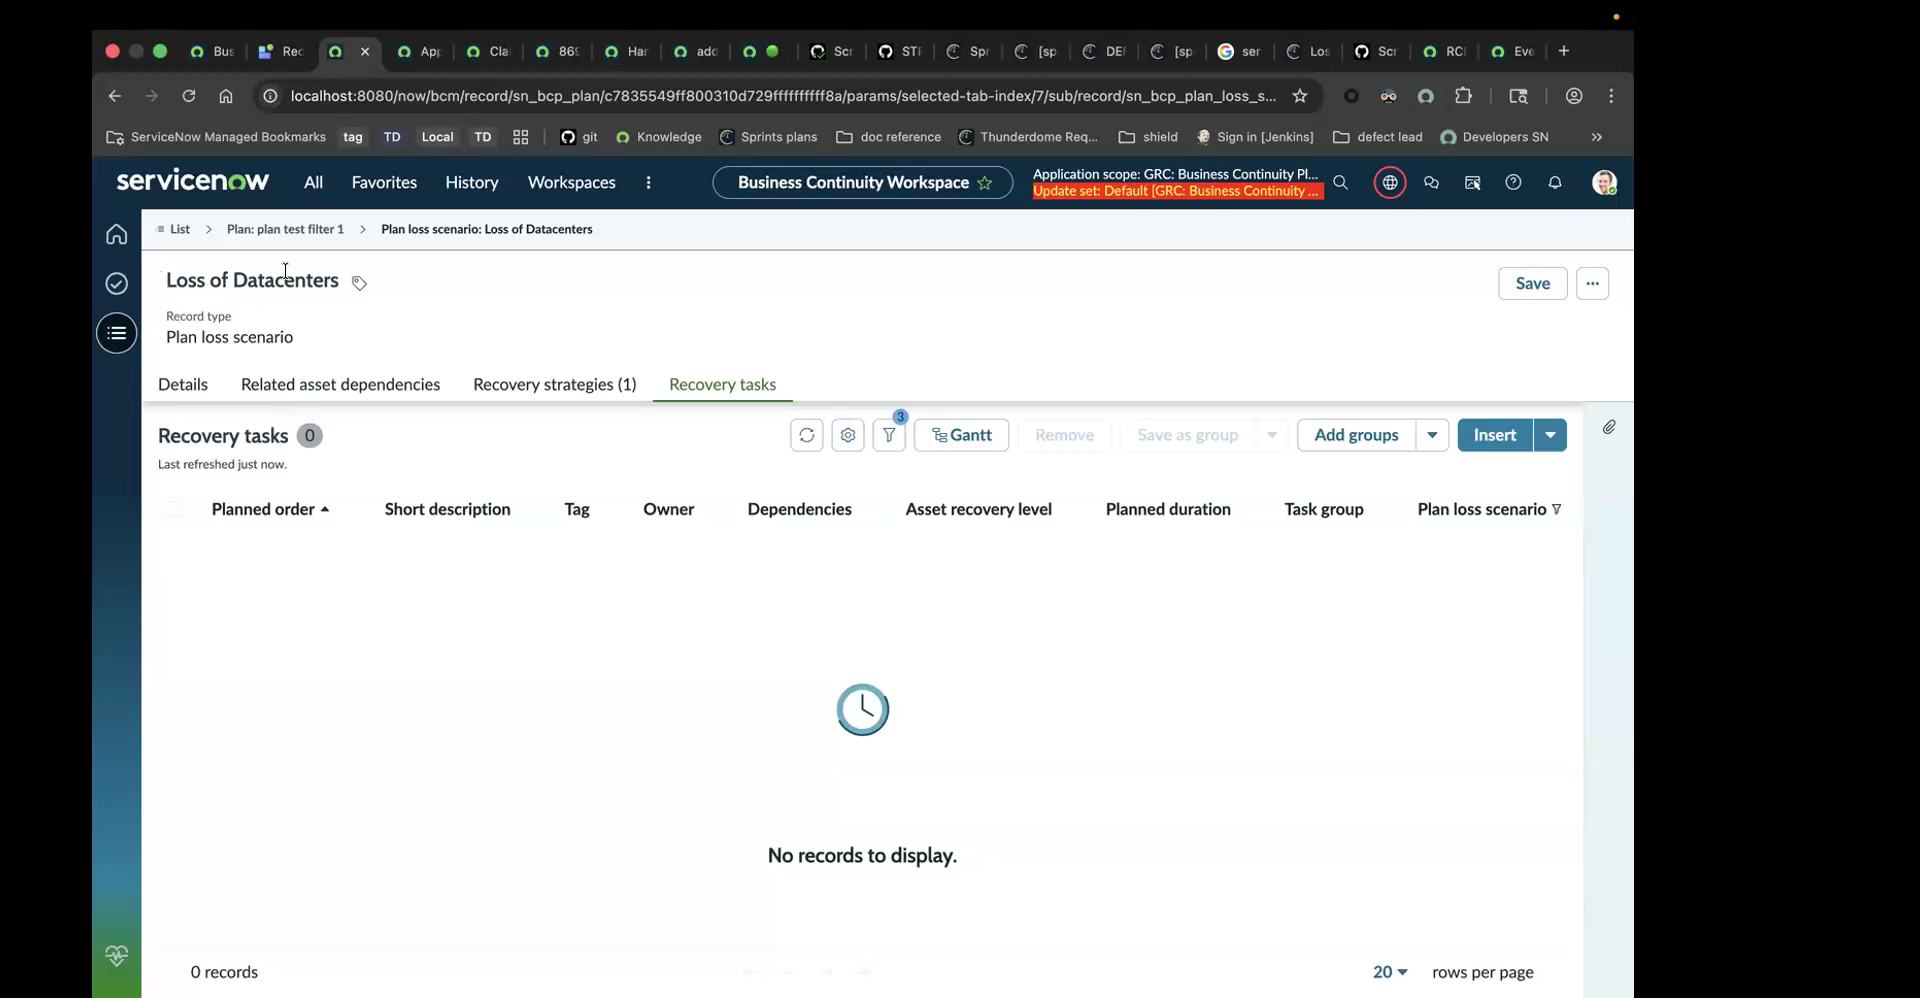
Task: Toggle the select-all checkbox in table header
Action: [x=174, y=510]
